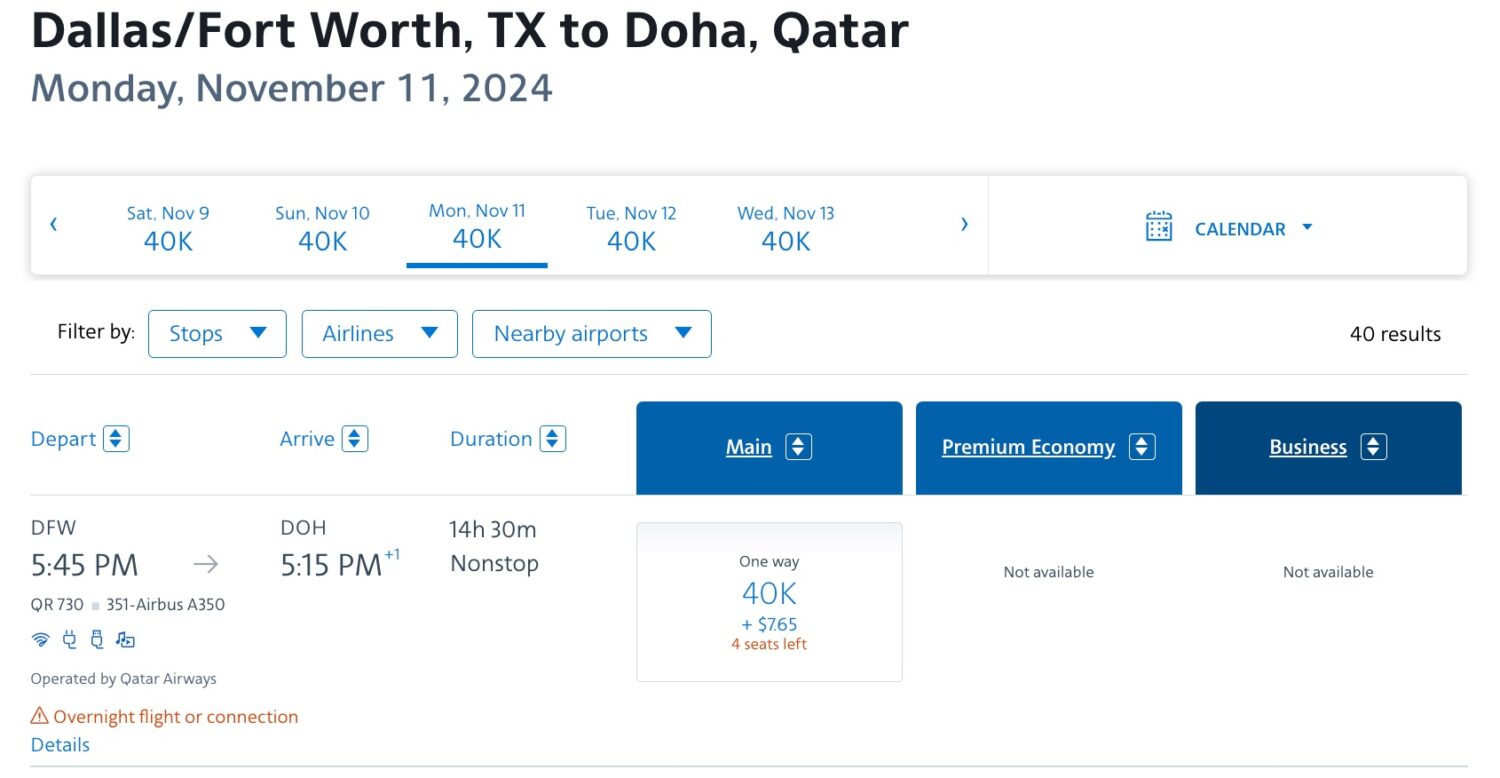Open the Nearby airports filter
The width and height of the screenshot is (1500, 778).
591,333
